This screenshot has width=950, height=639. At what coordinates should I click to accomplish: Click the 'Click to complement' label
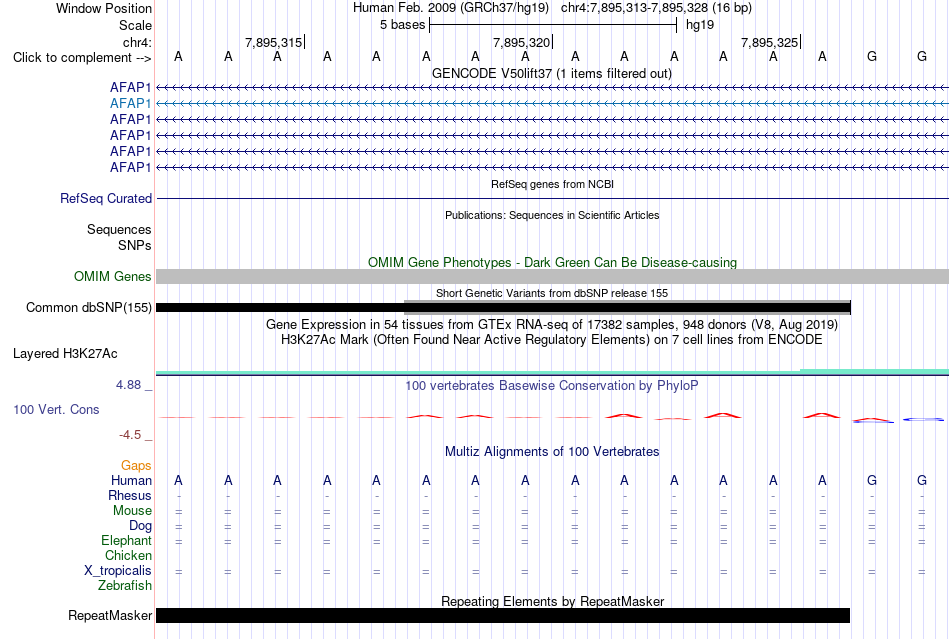click(x=82, y=58)
